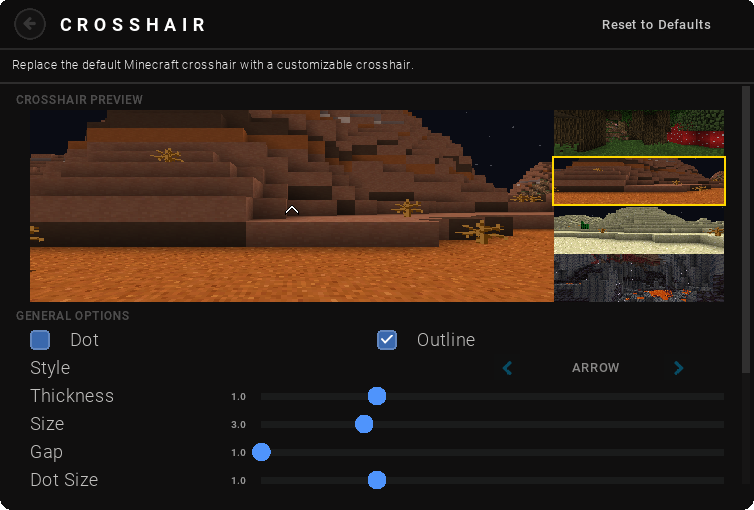Click the Size label

click(x=47, y=424)
